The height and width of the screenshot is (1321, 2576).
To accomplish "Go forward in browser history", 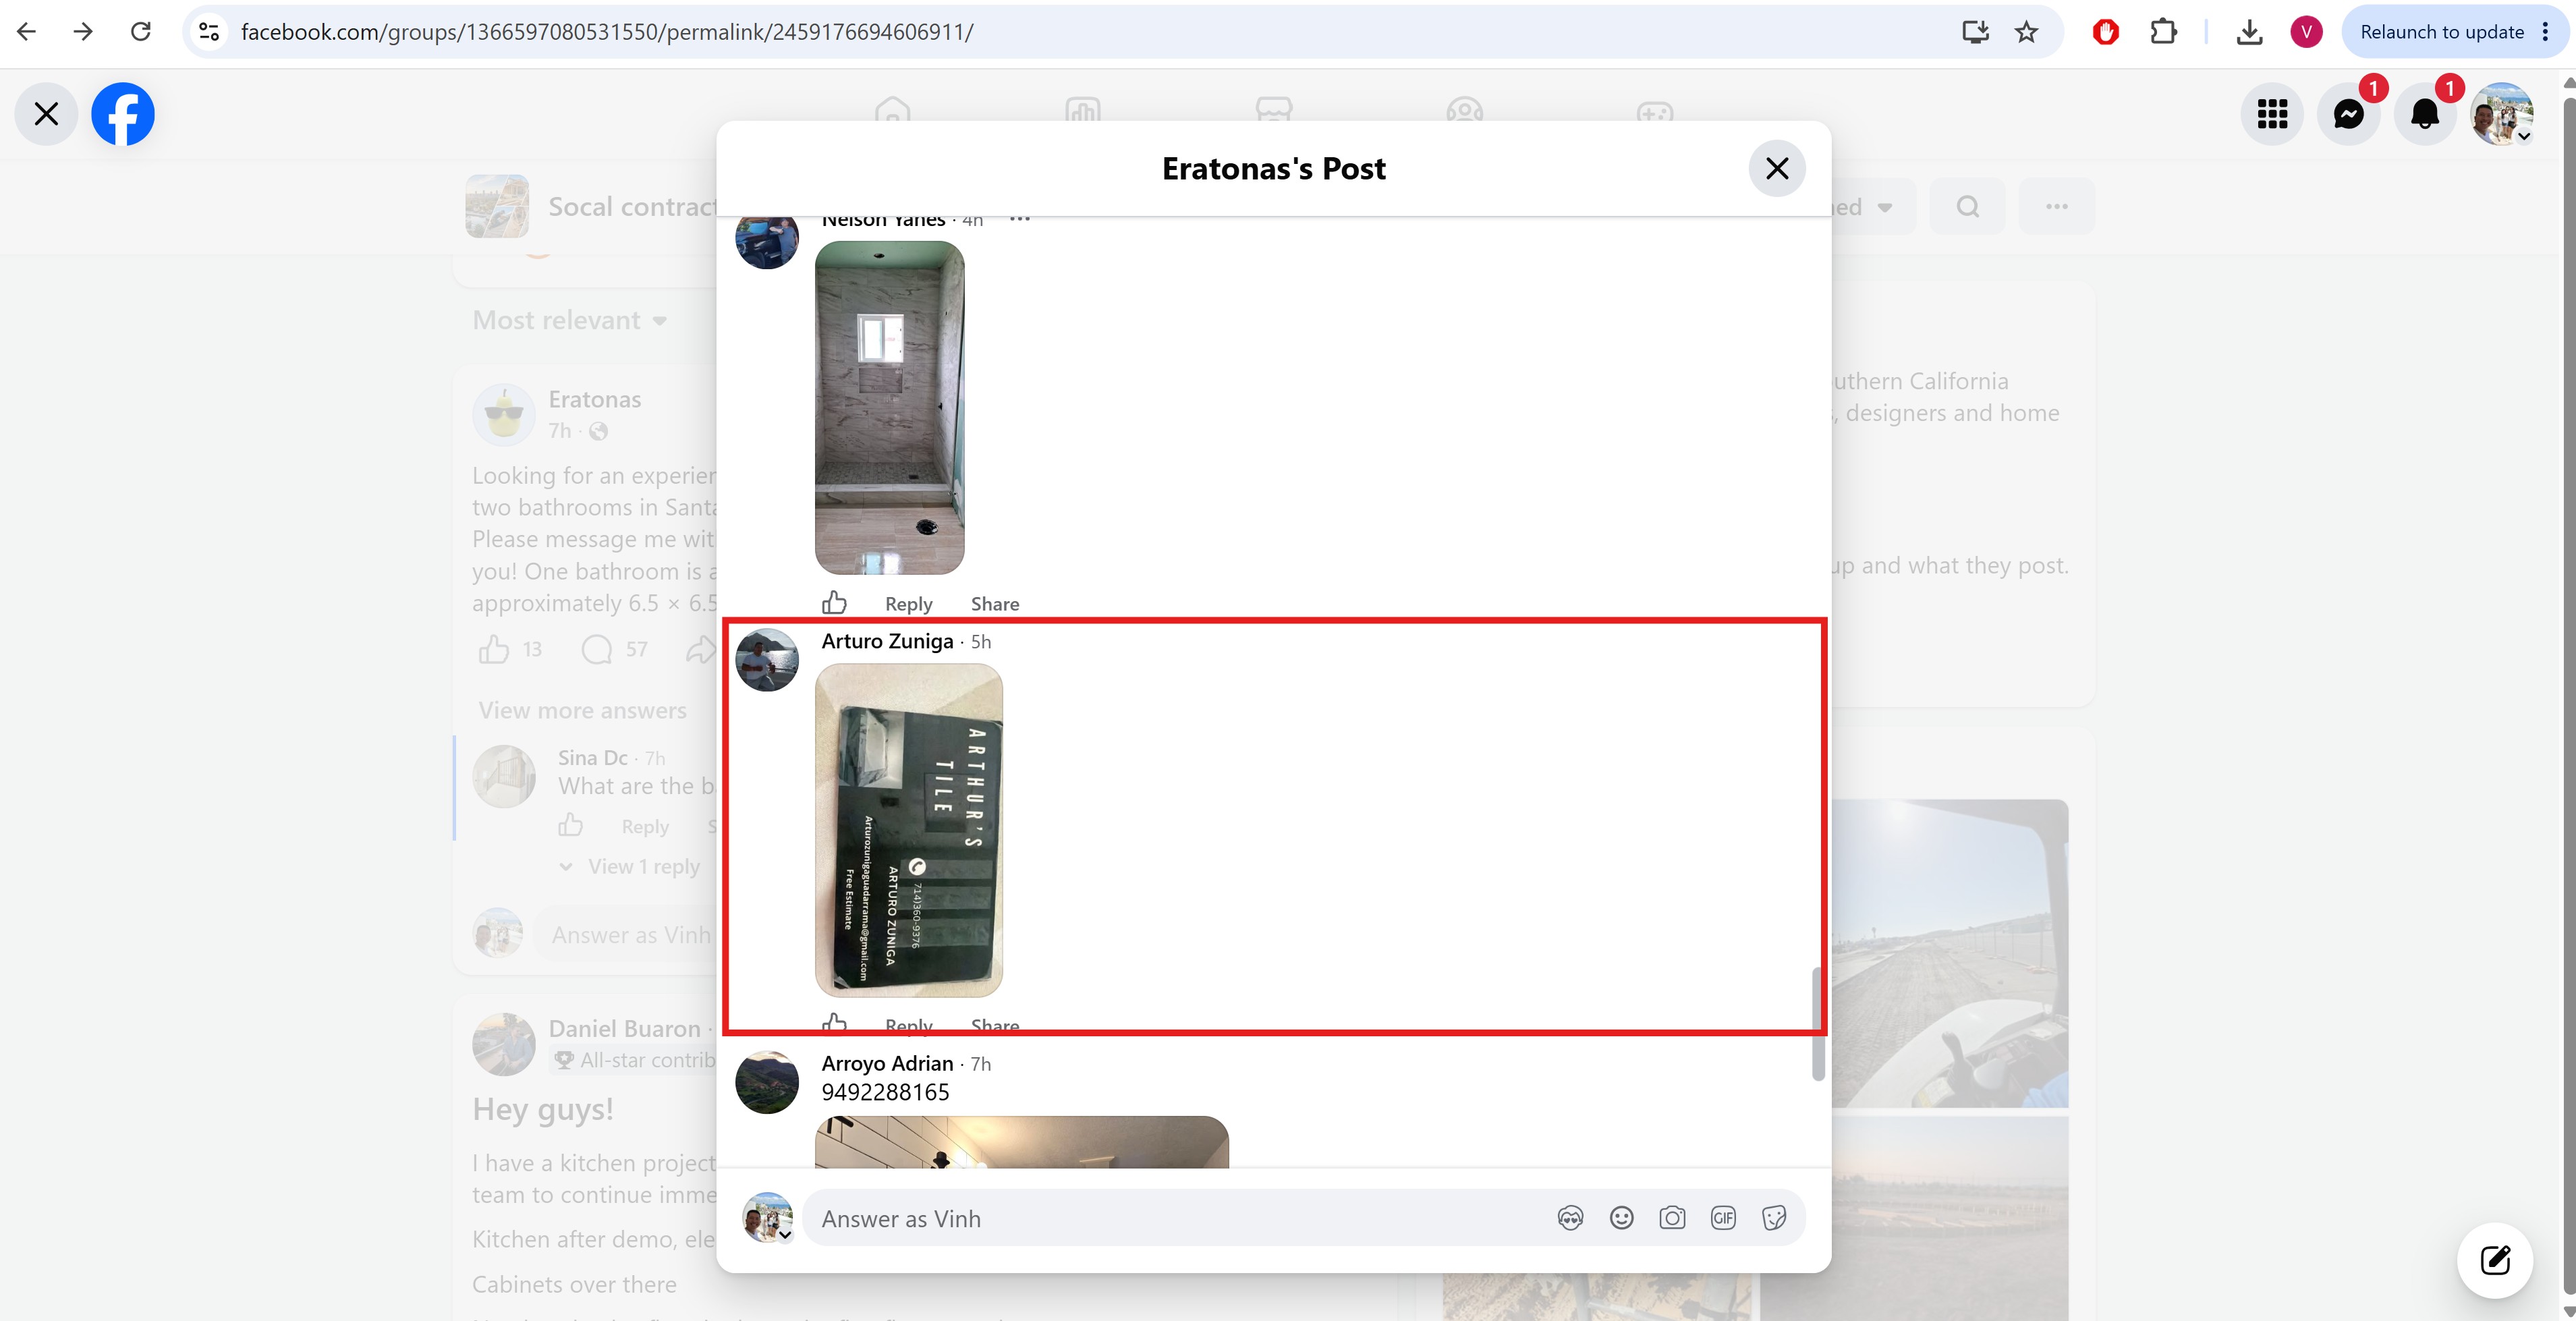I will click(x=84, y=32).
